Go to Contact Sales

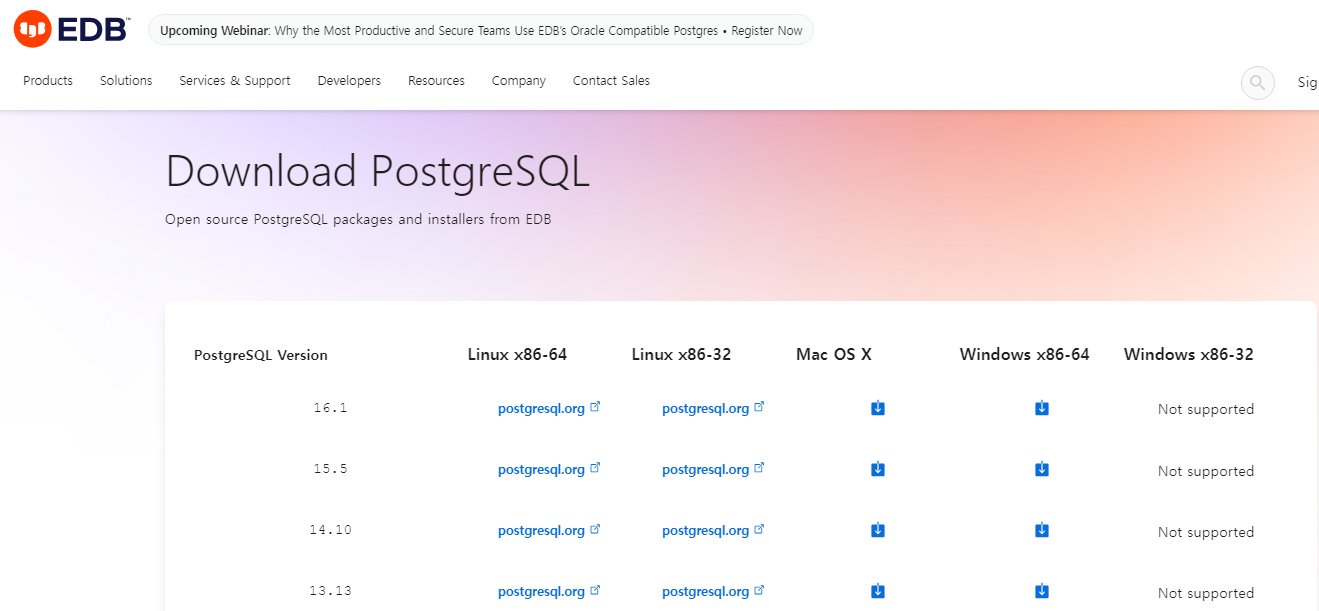611,81
